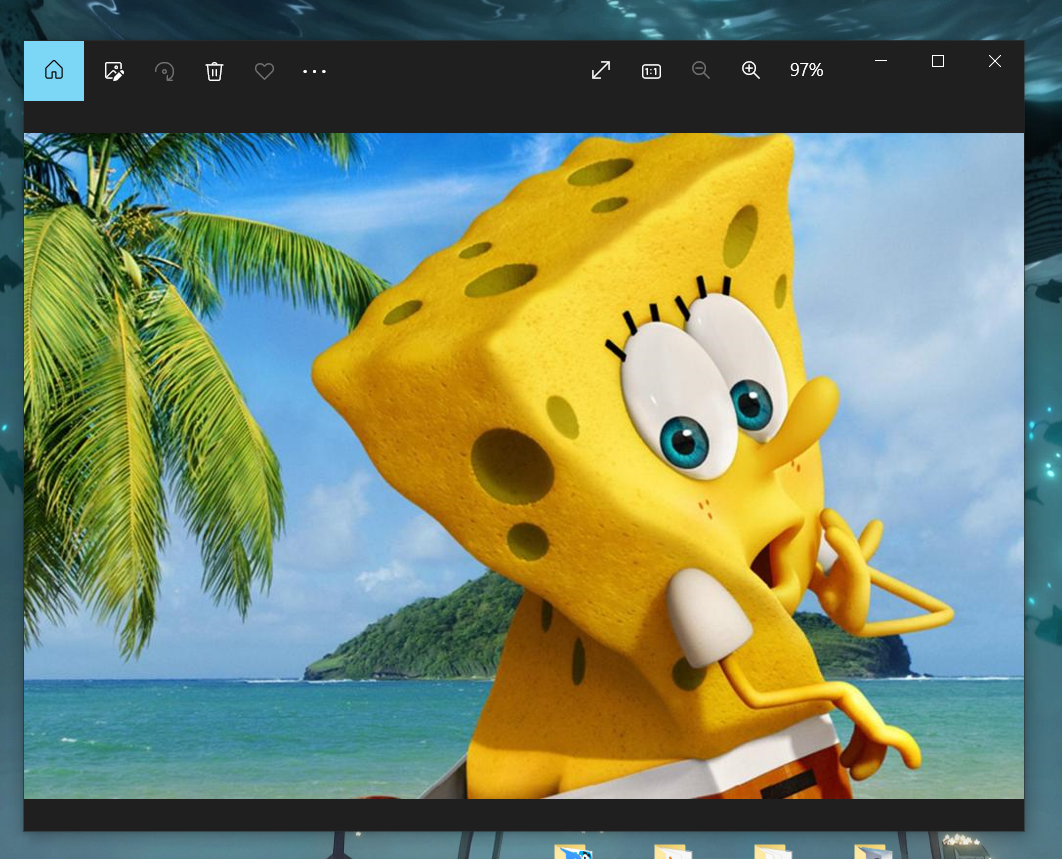Open the Edit image tool

click(114, 70)
